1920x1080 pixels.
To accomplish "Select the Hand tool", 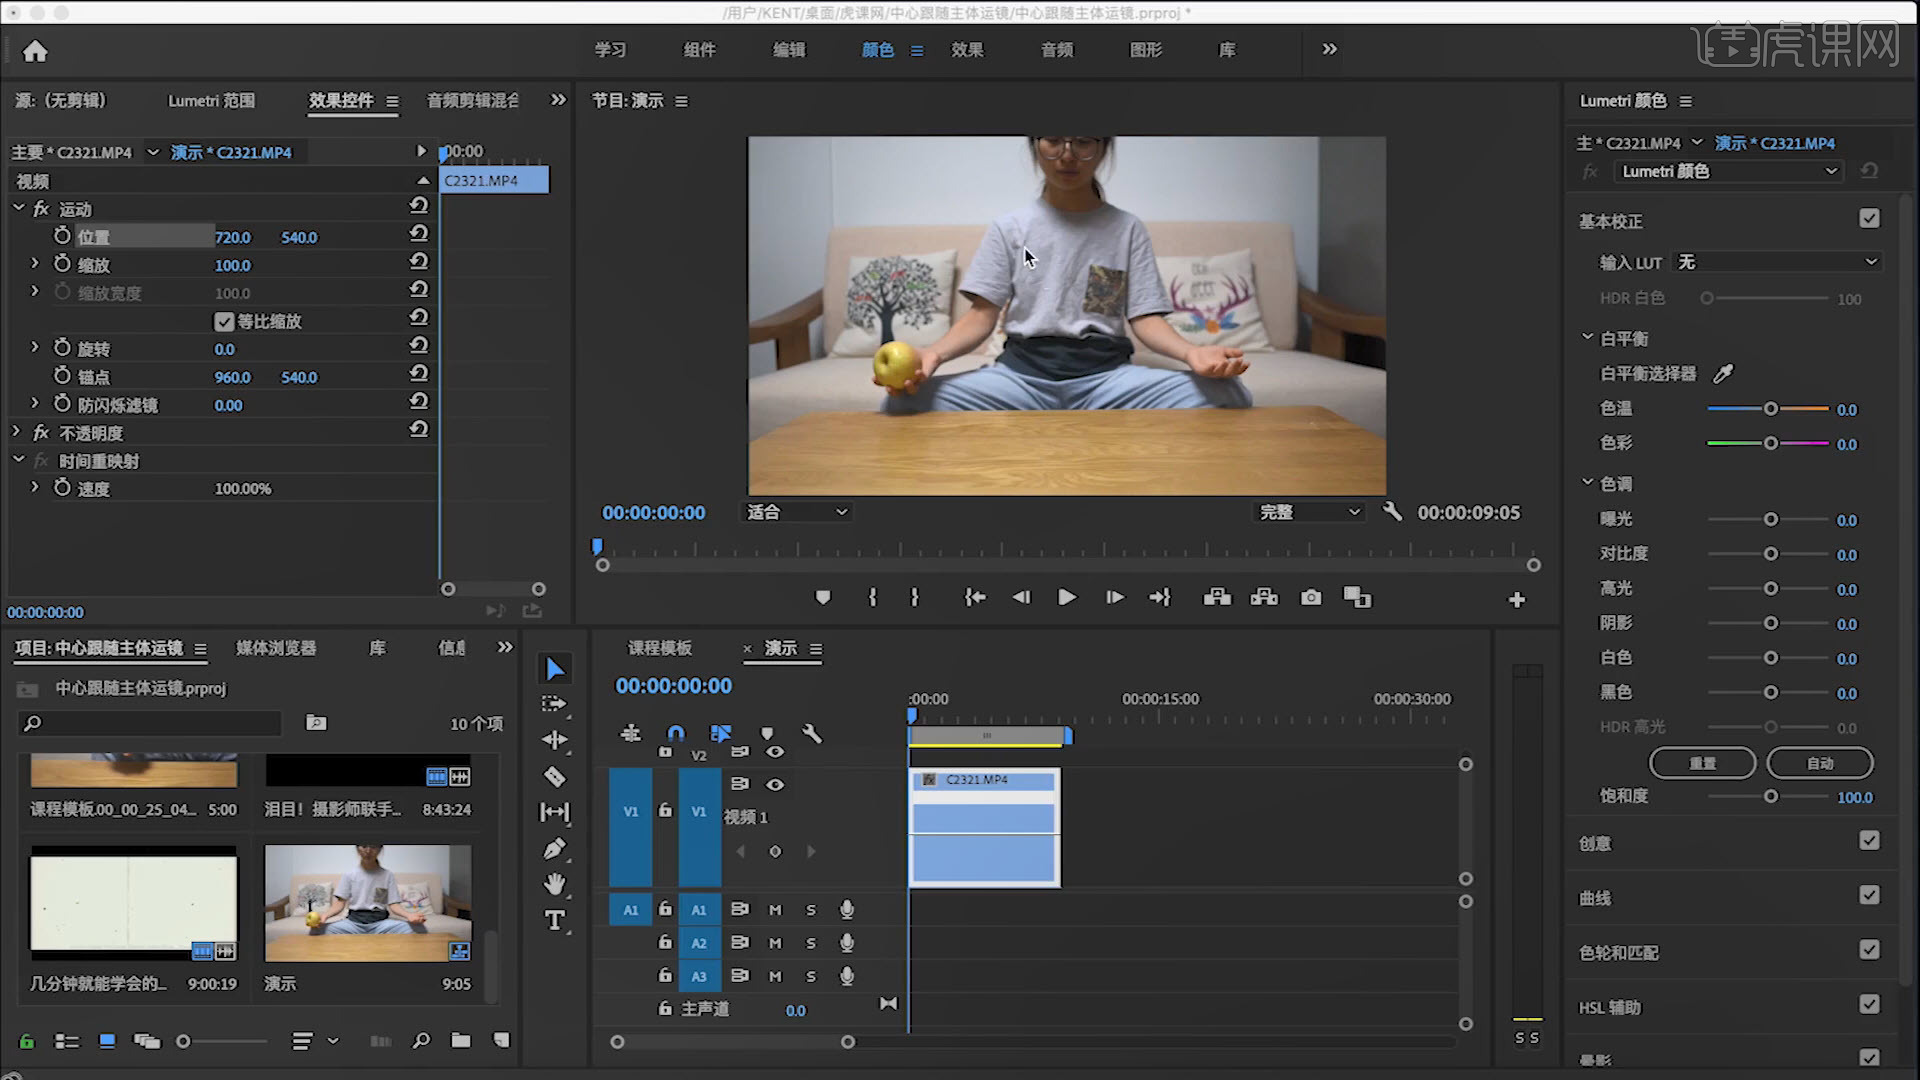I will point(554,884).
